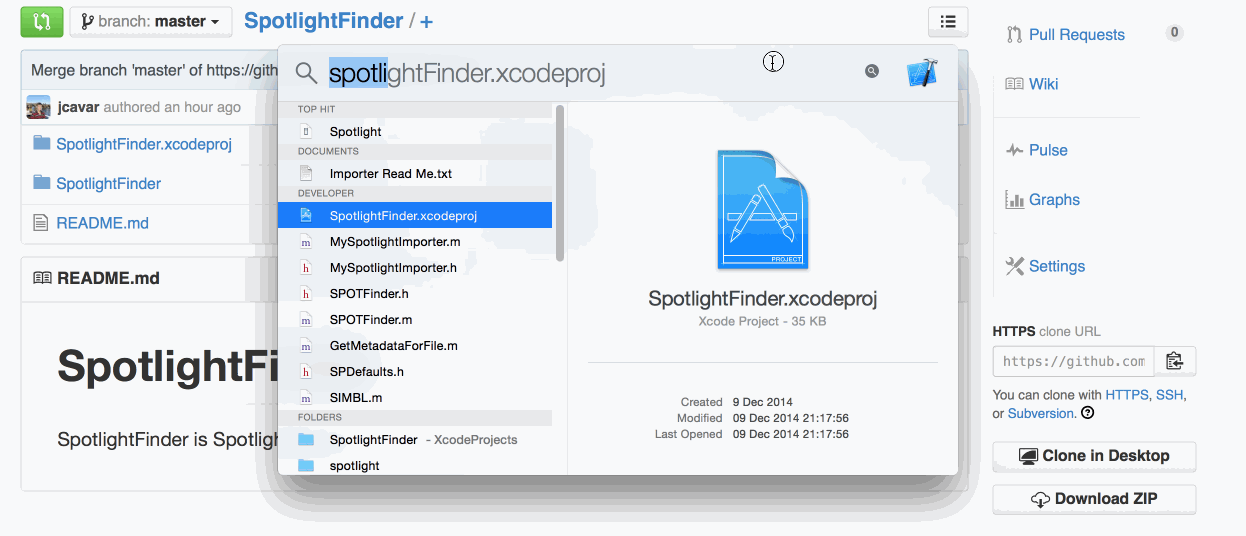Image resolution: width=1246 pixels, height=536 pixels.
Task: Select Importer Read Me.txt result
Action: [x=415, y=173]
